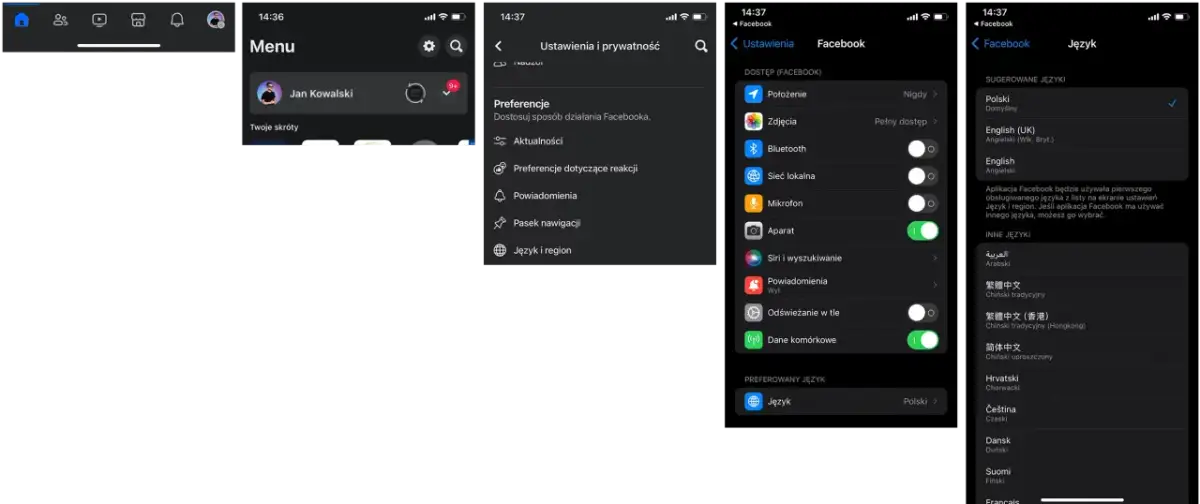Tap the search icon on the Menu screen

[x=456, y=46]
